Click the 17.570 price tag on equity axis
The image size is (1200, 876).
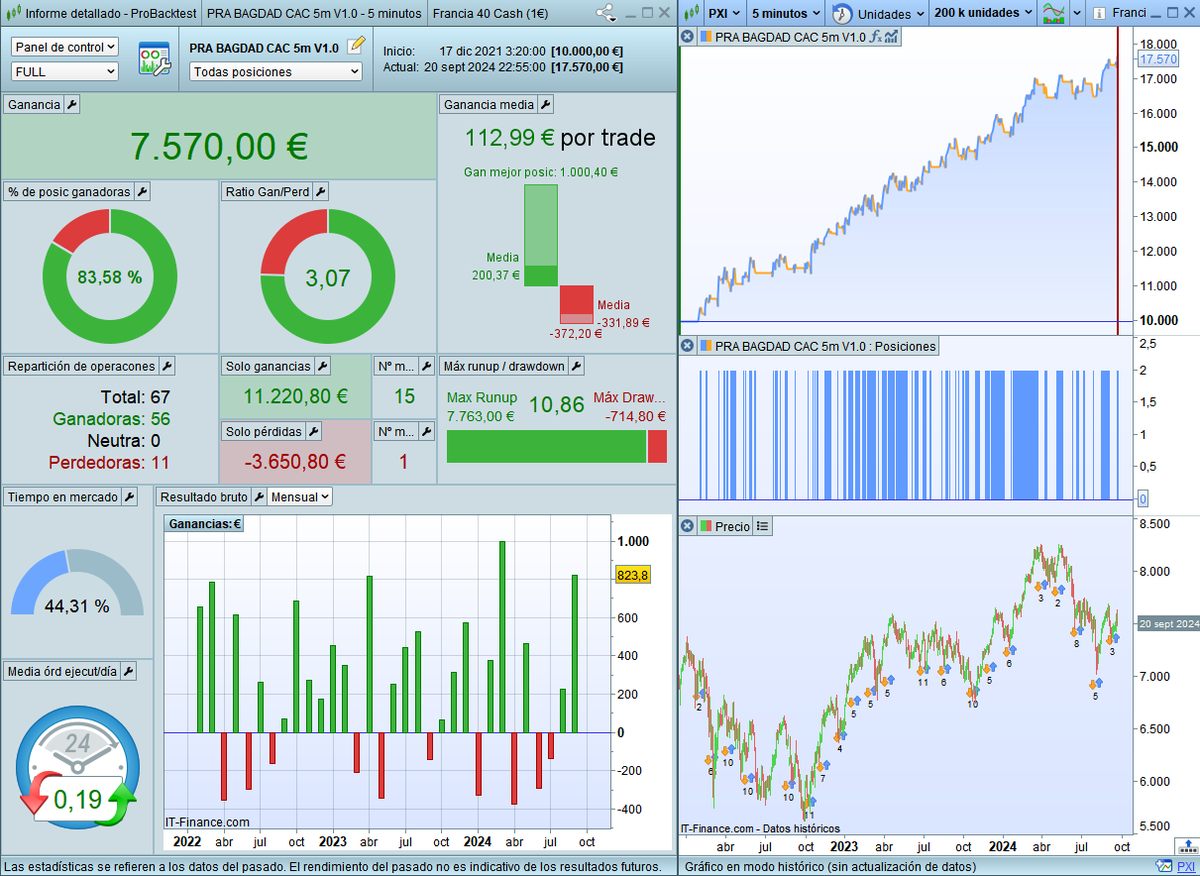pos(1157,60)
